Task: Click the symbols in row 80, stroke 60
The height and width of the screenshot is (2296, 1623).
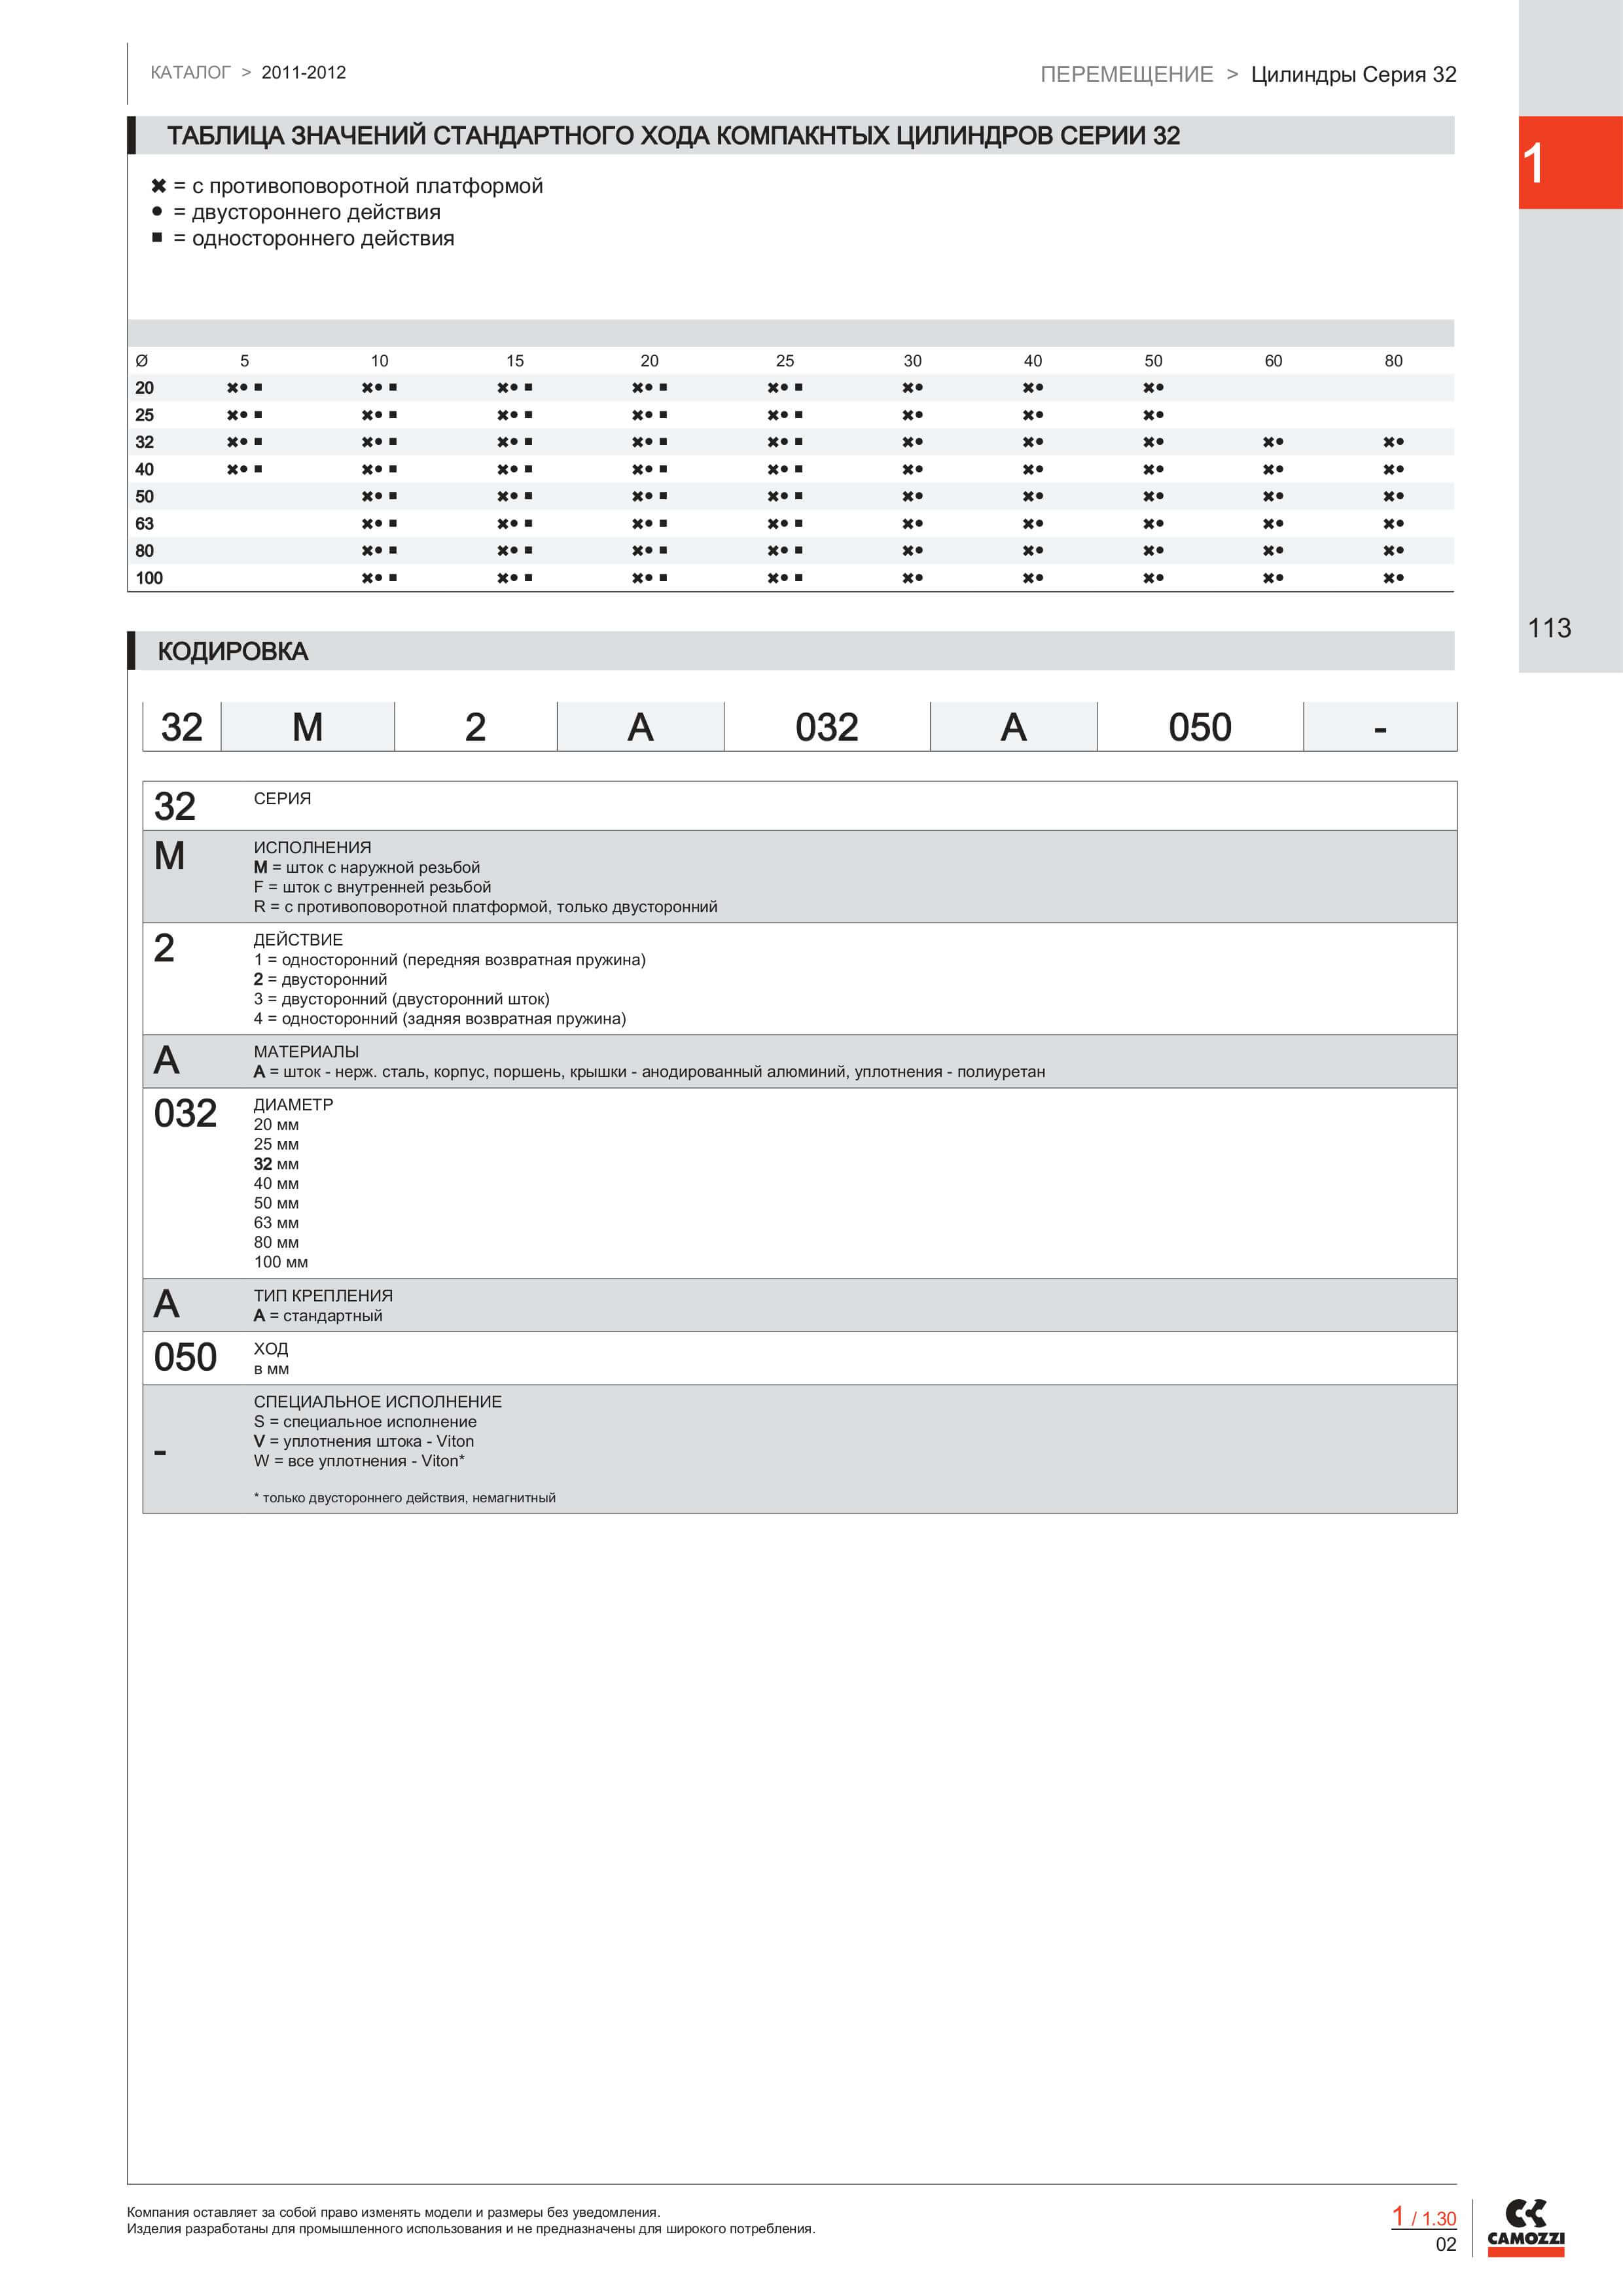Action: [x=1273, y=551]
